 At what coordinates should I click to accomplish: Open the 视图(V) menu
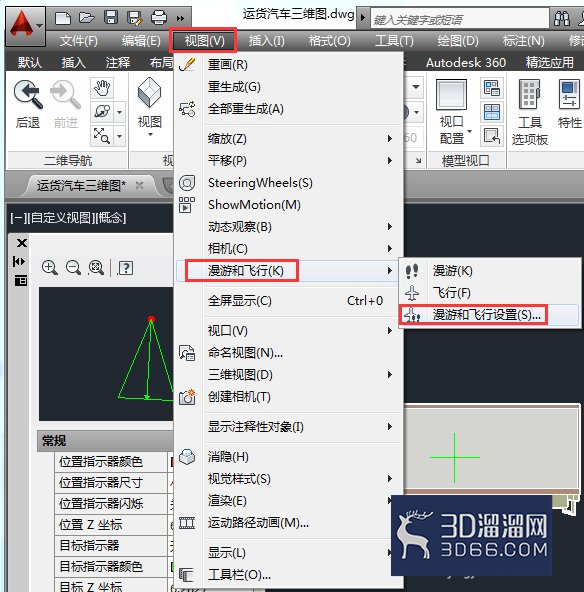(x=204, y=40)
